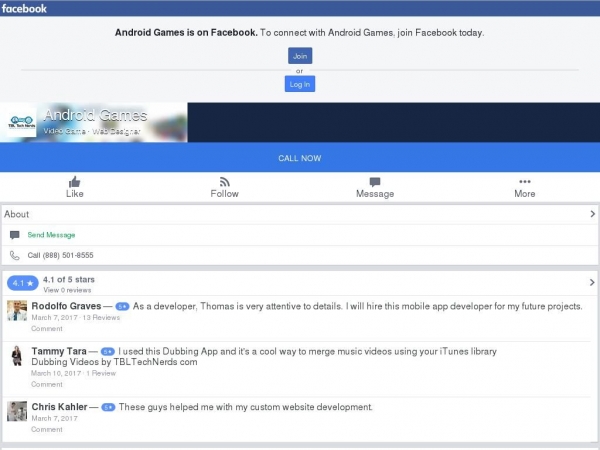Open Chris Kahler profile picture
The height and width of the screenshot is (450, 600).
pyautogui.click(x=17, y=411)
